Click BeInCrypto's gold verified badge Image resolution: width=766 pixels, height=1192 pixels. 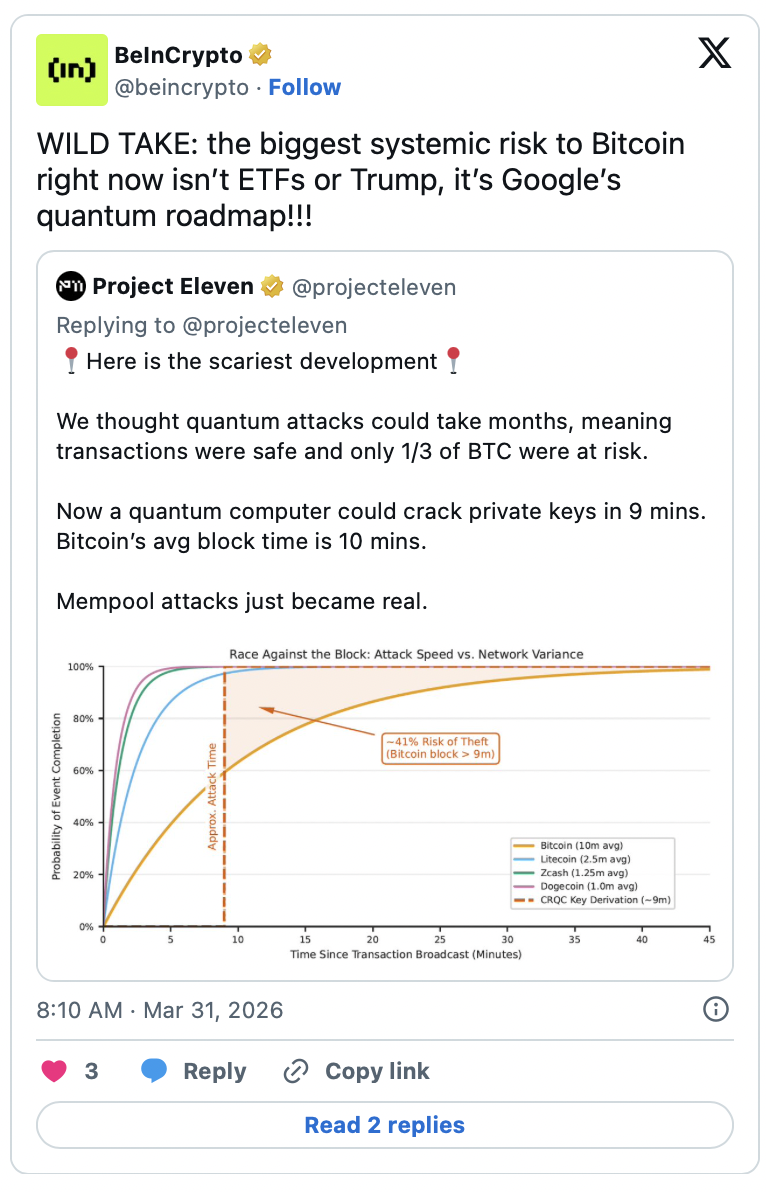[x=261, y=54]
